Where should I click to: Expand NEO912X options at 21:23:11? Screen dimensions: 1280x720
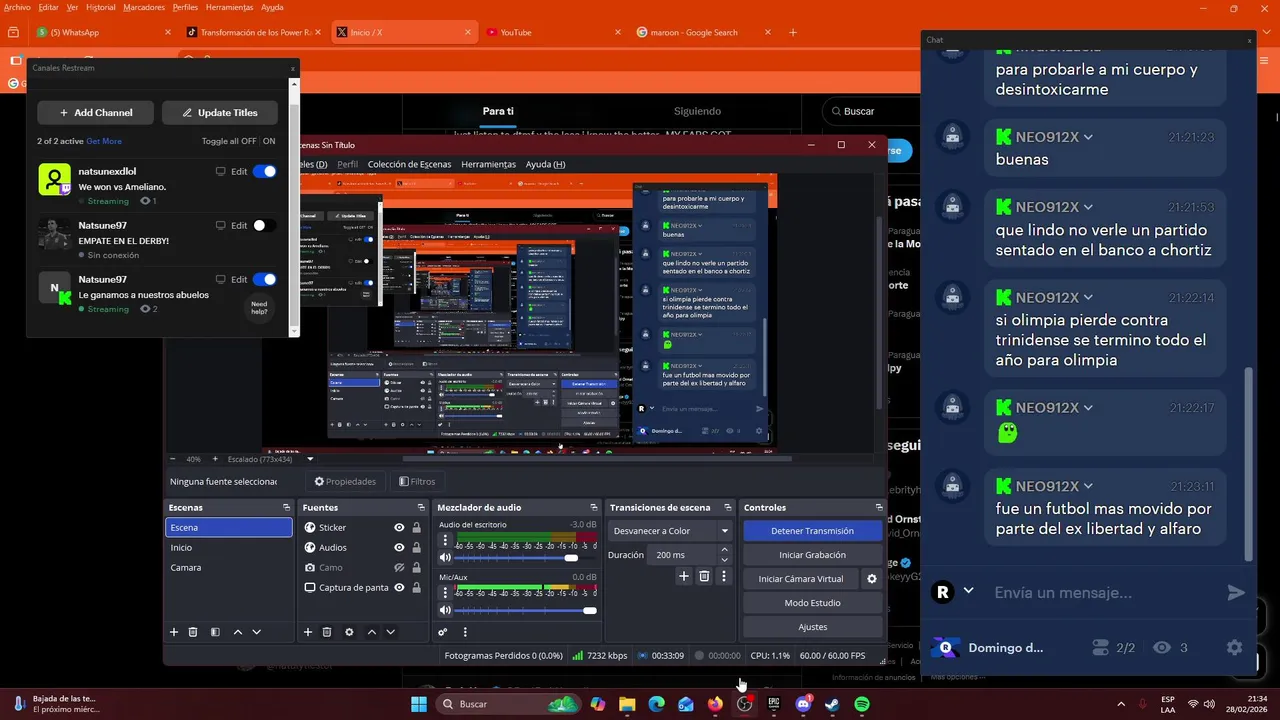pos(1088,487)
